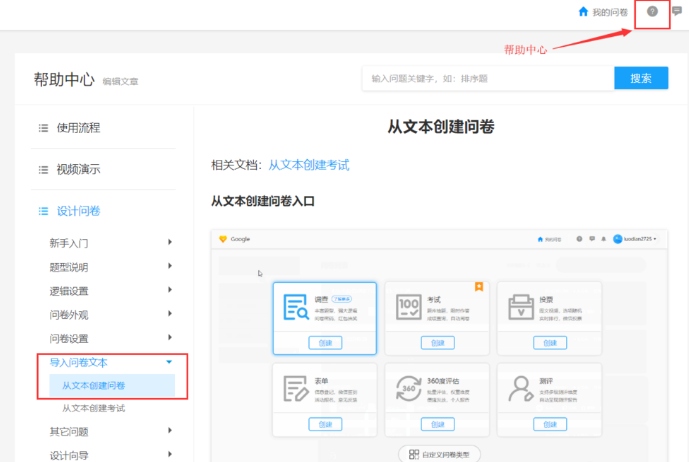Open the 使用流程 section
Viewport: 689px width, 462px height.
(x=78, y=128)
